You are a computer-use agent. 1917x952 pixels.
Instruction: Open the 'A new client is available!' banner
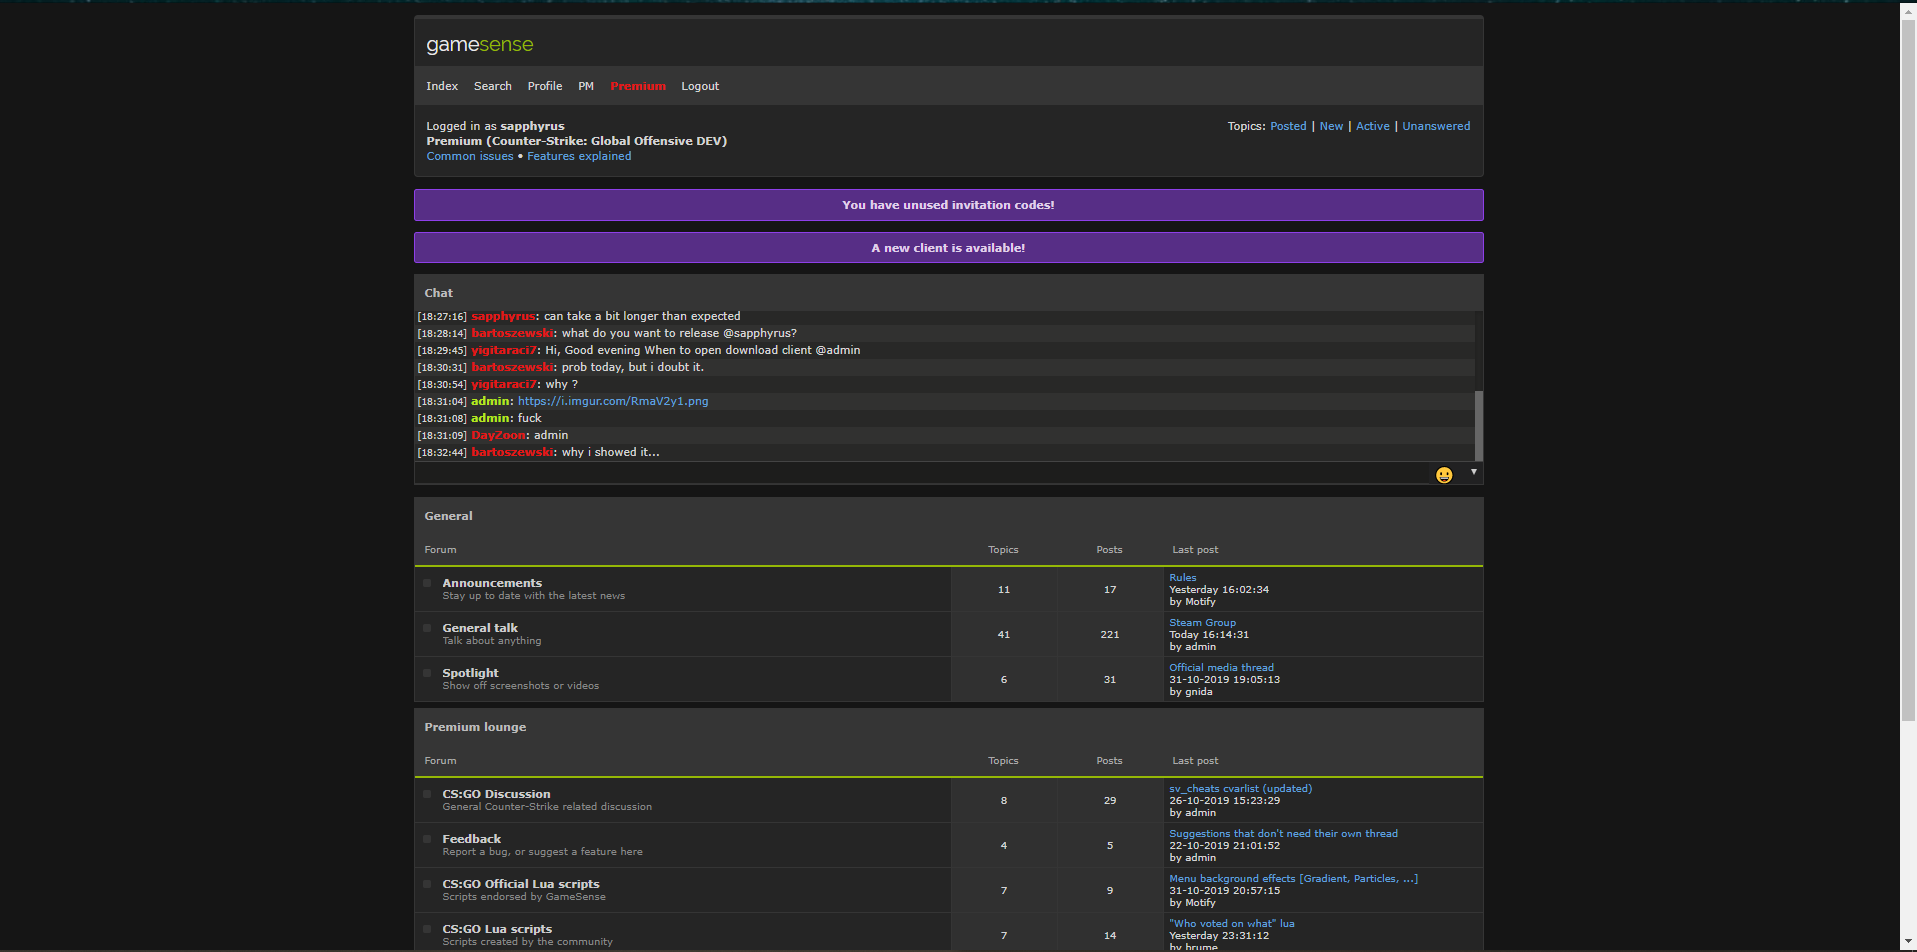(948, 247)
